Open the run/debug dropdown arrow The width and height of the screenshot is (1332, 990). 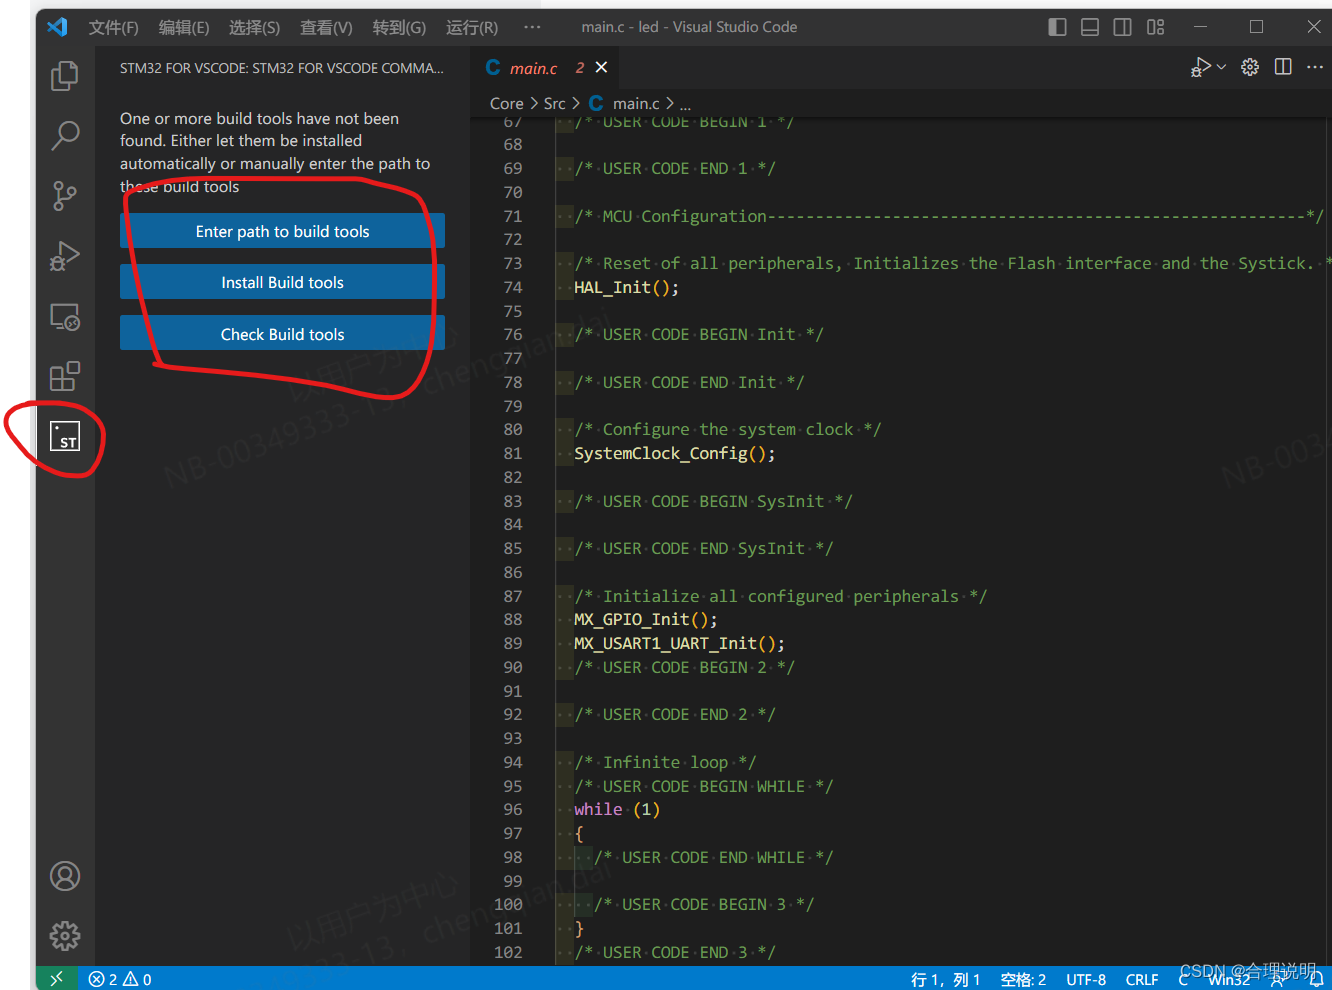click(1221, 67)
